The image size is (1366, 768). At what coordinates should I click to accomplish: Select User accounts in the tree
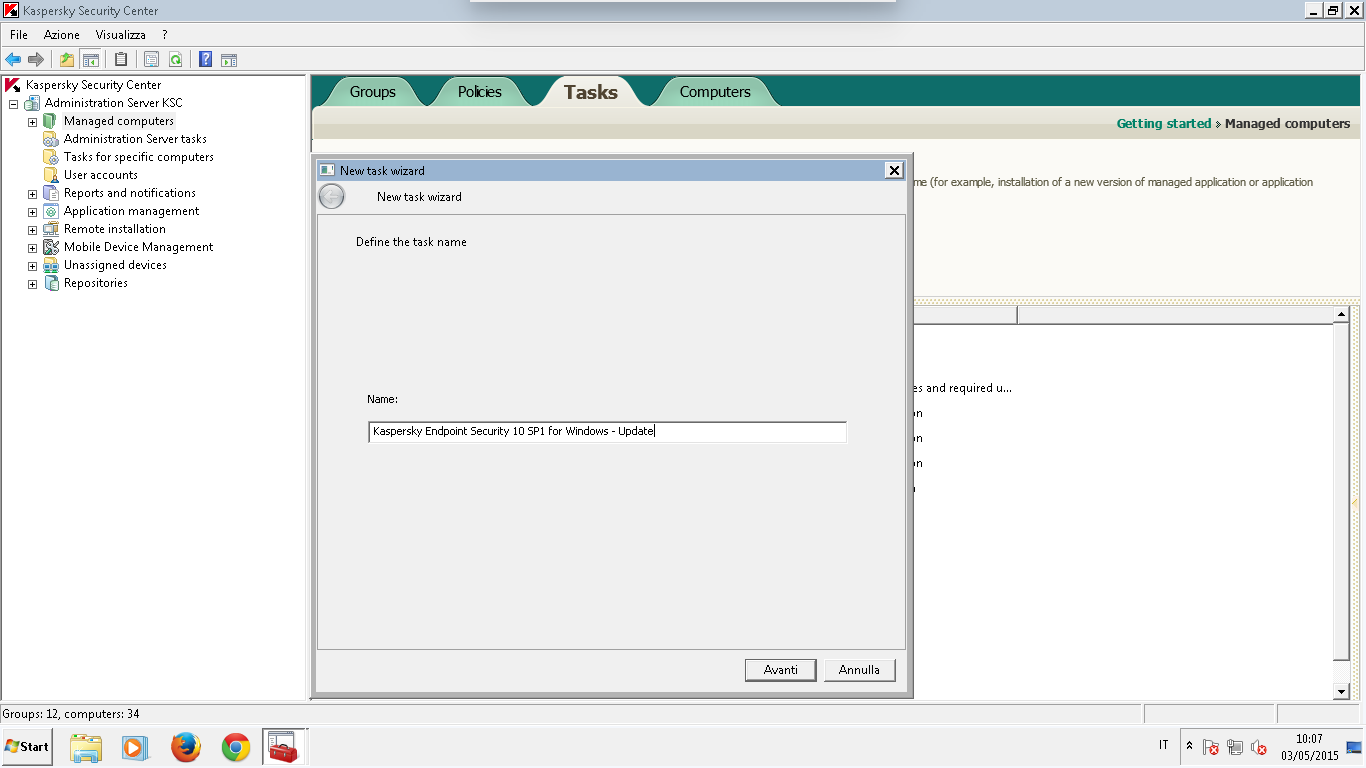coord(101,175)
